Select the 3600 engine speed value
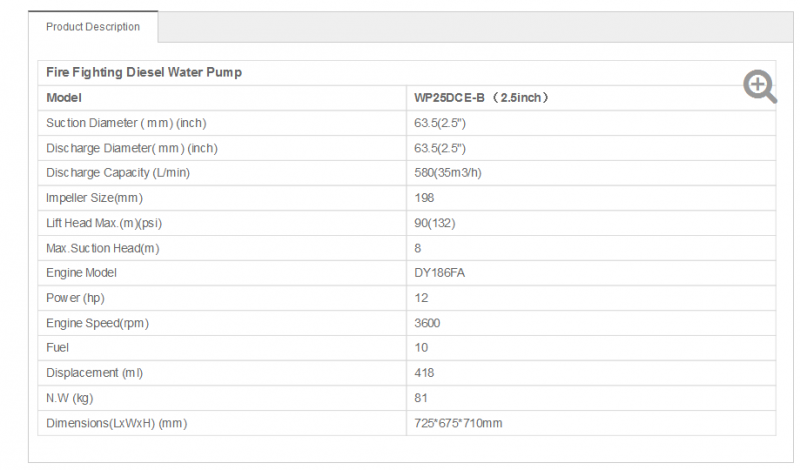The height and width of the screenshot is (470, 800). pyautogui.click(x=427, y=323)
